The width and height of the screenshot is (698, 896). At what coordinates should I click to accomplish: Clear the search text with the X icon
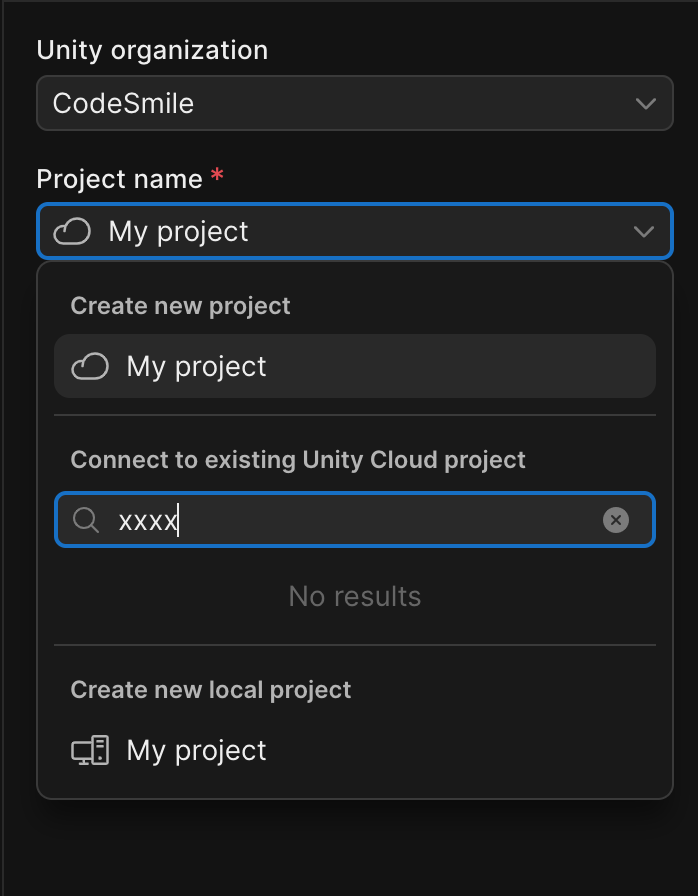point(616,520)
